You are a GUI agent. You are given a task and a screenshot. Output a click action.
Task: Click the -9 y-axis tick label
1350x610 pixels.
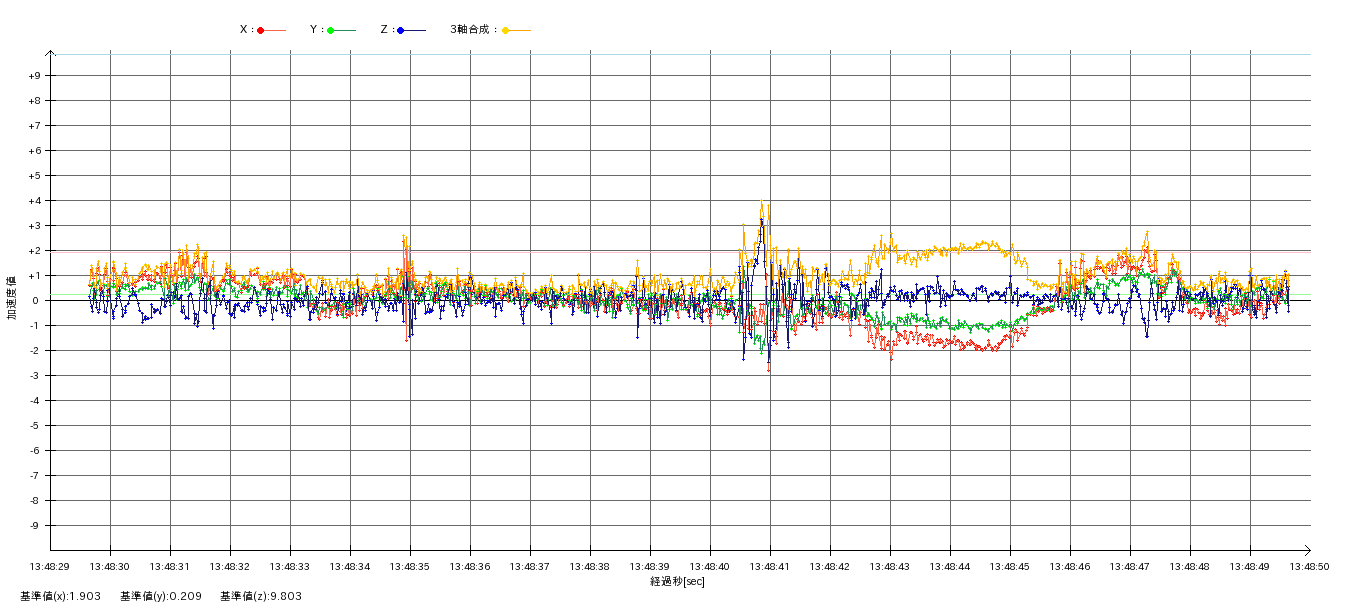(35, 526)
